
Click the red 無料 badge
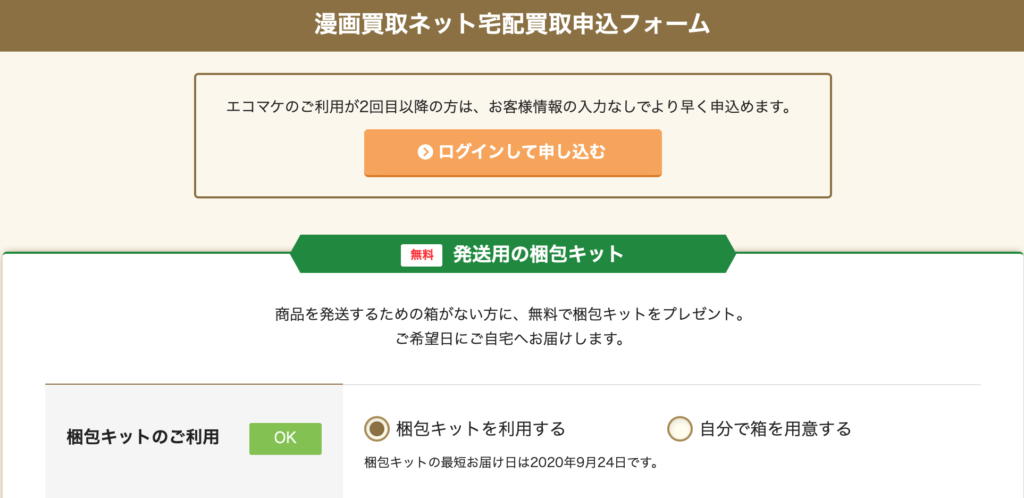tap(422, 255)
